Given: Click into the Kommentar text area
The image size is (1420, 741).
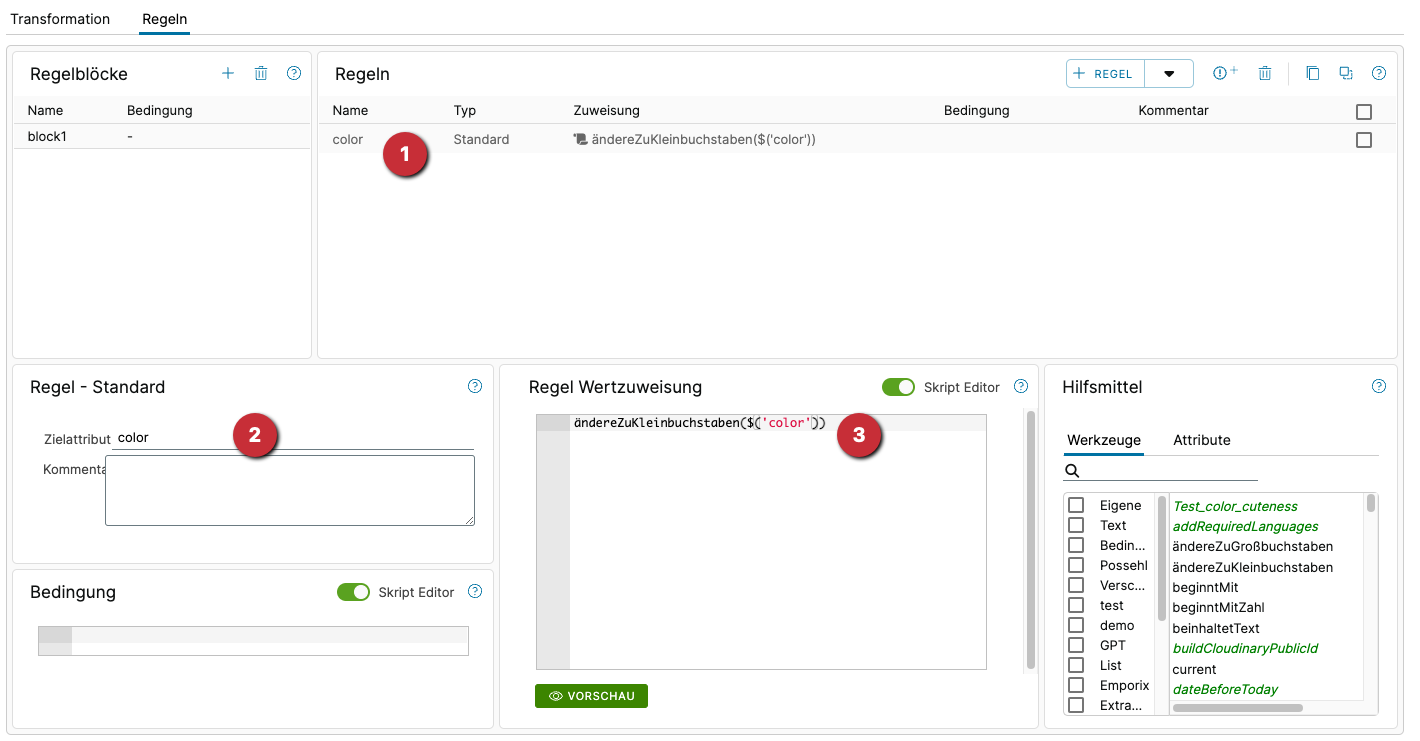Looking at the screenshot, I should click(289, 490).
